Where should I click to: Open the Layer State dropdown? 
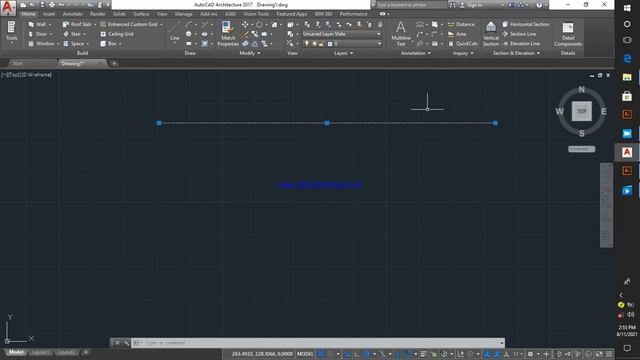(x=342, y=34)
